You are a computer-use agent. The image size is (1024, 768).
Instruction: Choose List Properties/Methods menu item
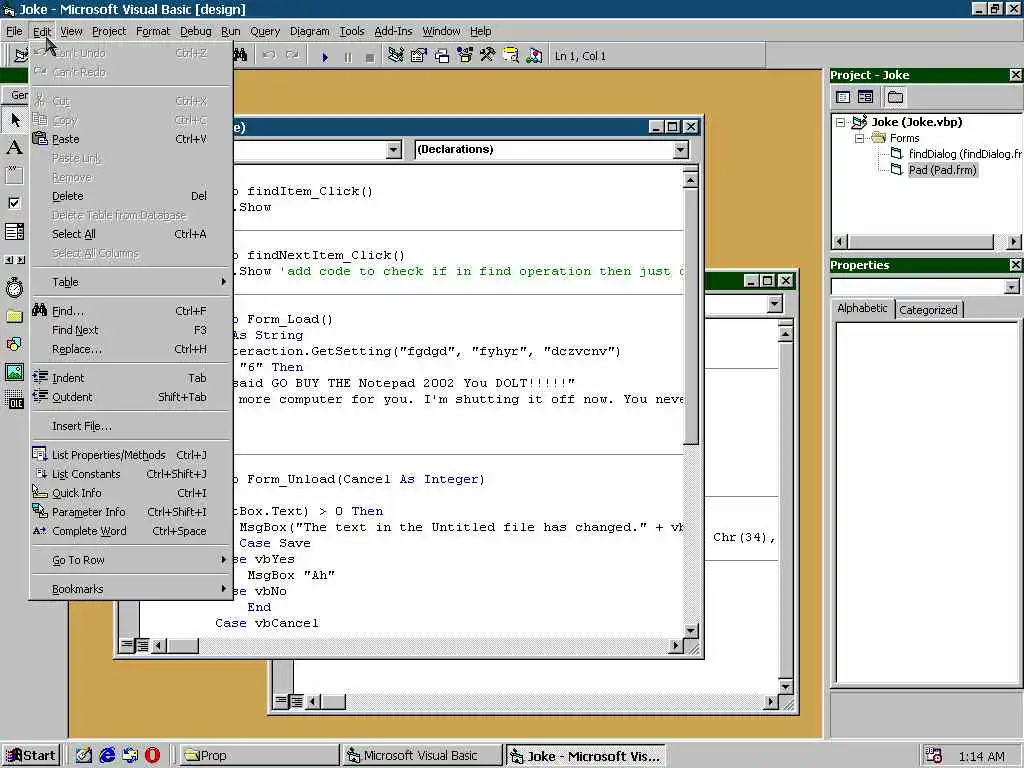[x=131, y=455]
